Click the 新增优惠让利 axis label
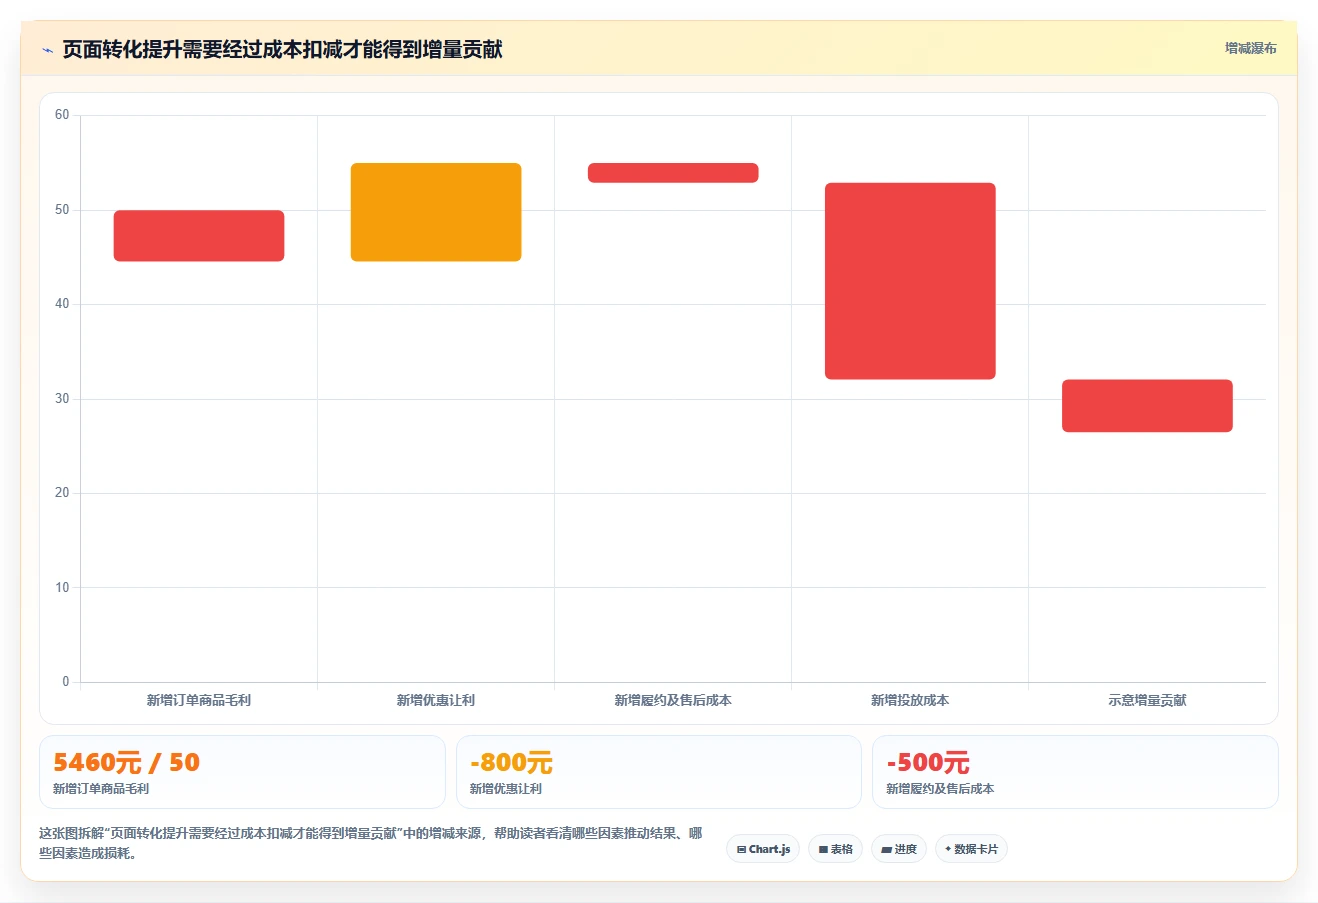This screenshot has height=903, width=1318. click(436, 700)
